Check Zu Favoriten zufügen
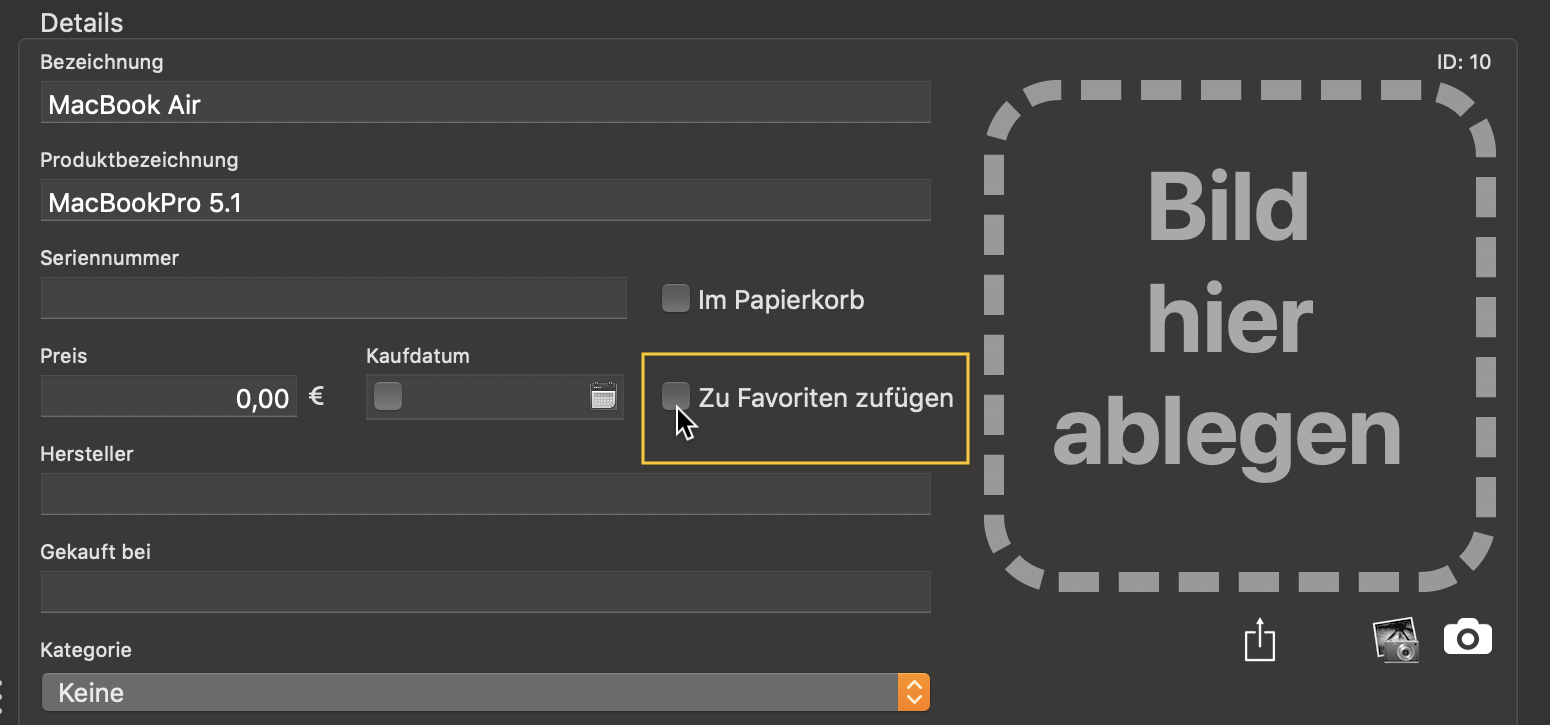The image size is (1550, 725). tap(676, 396)
